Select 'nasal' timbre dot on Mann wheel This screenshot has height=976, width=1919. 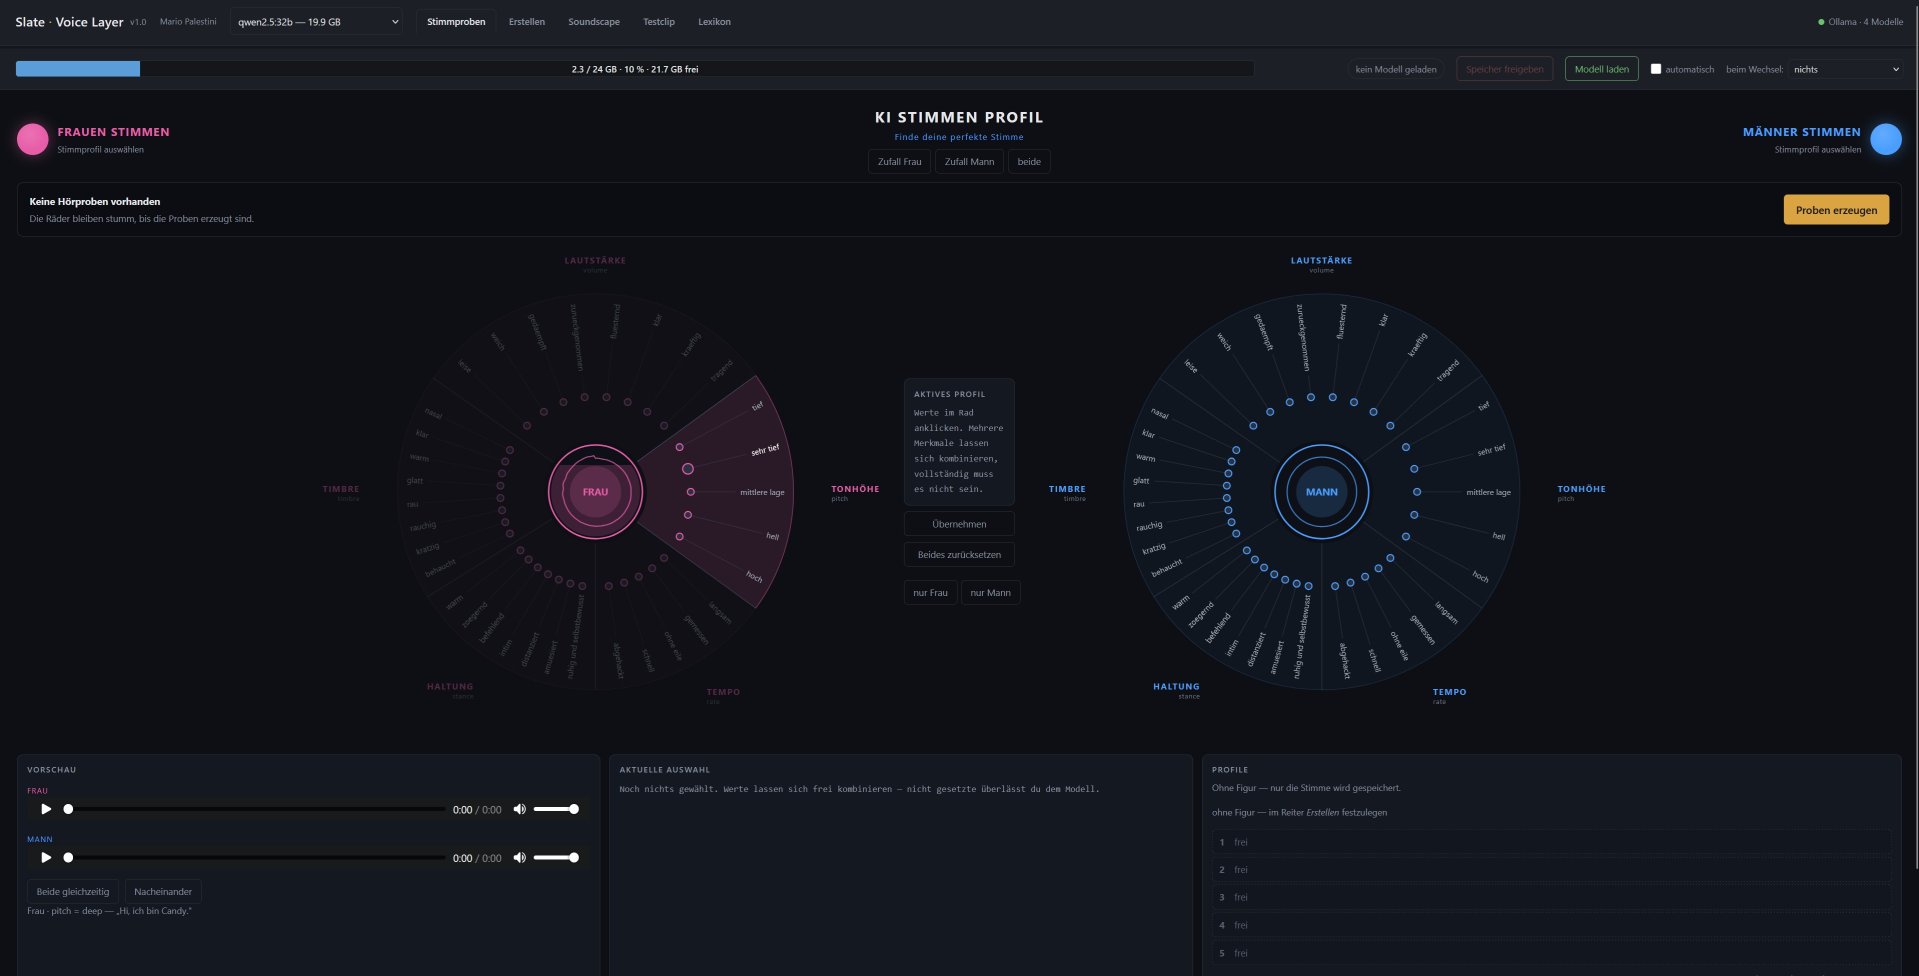point(1237,450)
